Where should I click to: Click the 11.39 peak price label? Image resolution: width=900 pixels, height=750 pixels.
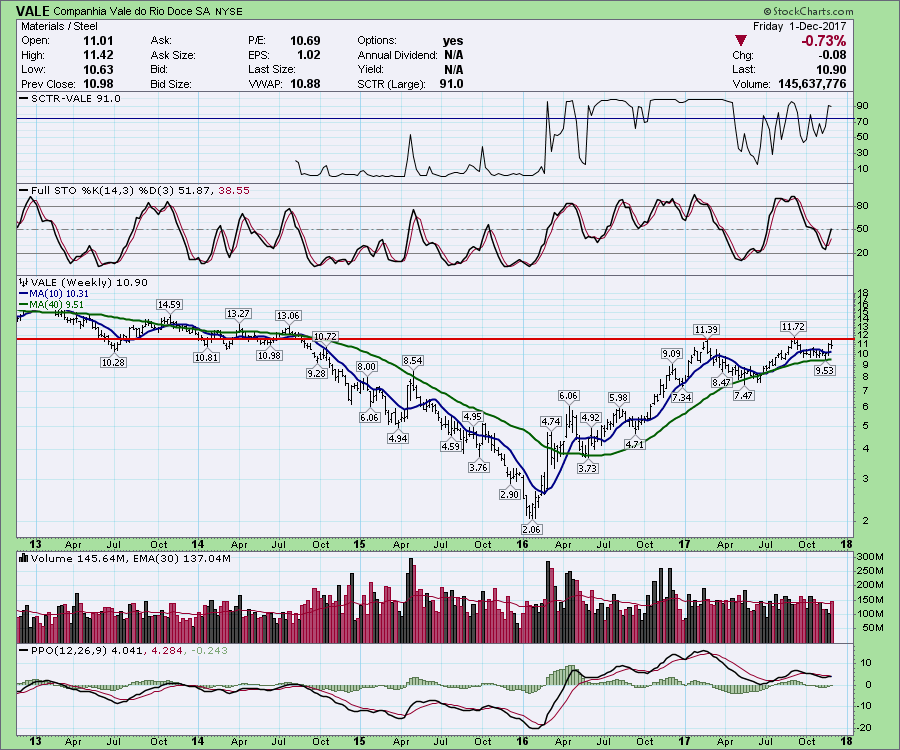(706, 329)
